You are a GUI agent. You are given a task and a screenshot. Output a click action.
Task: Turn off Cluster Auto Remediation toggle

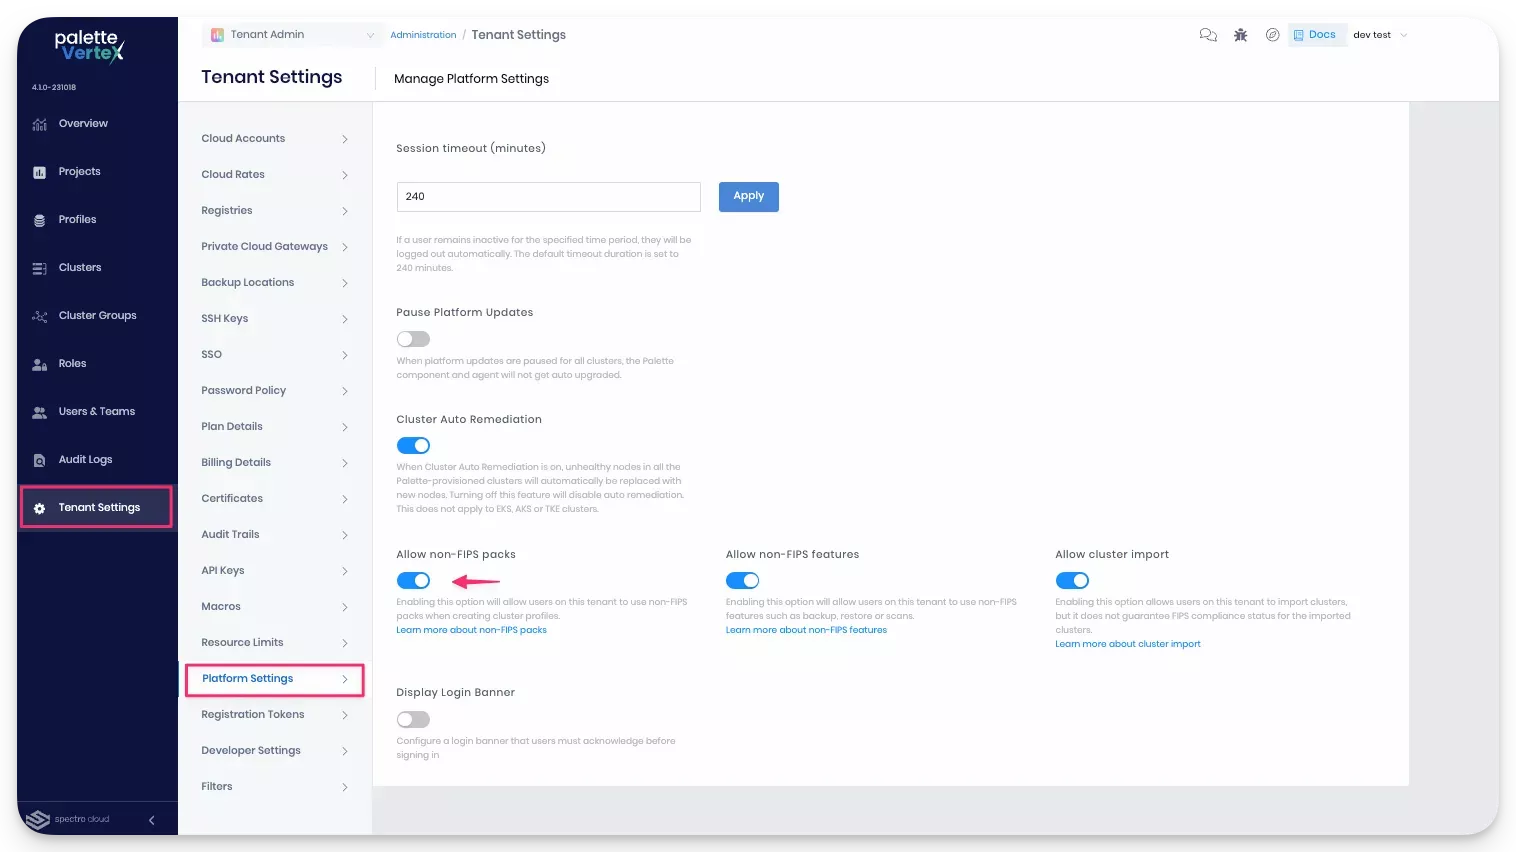point(413,446)
